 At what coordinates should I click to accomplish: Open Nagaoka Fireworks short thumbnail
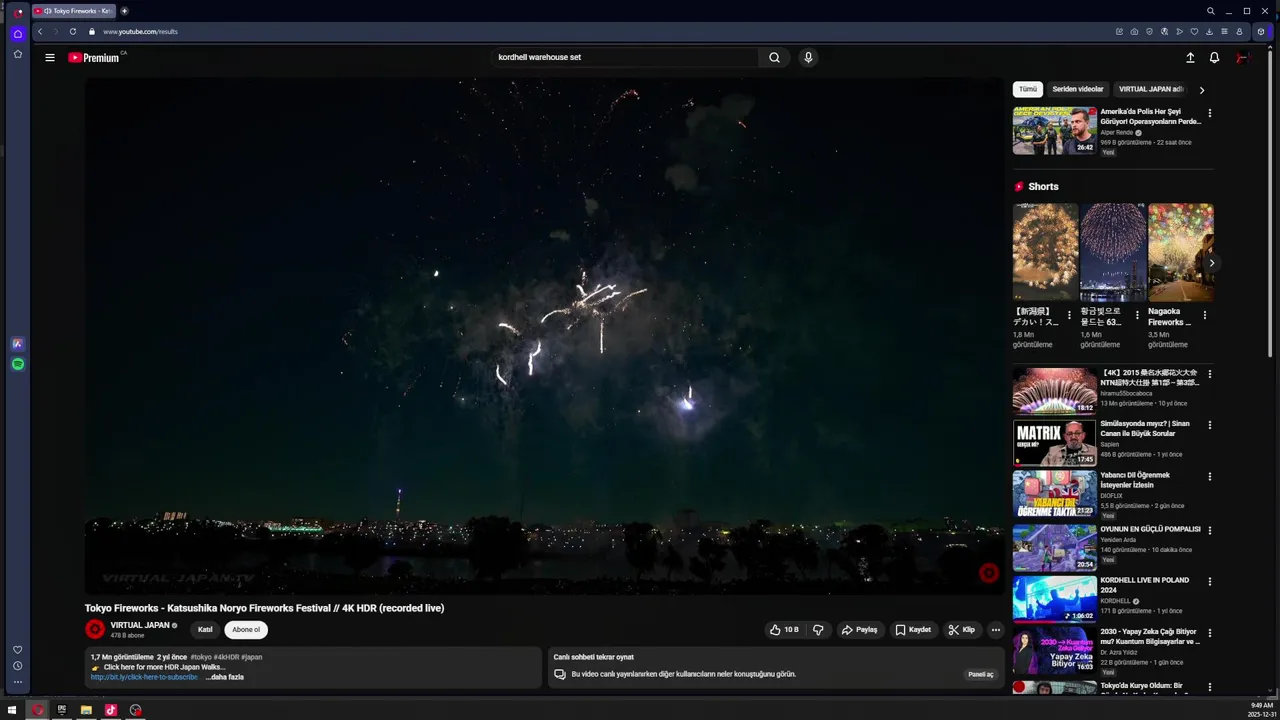tap(1181, 253)
